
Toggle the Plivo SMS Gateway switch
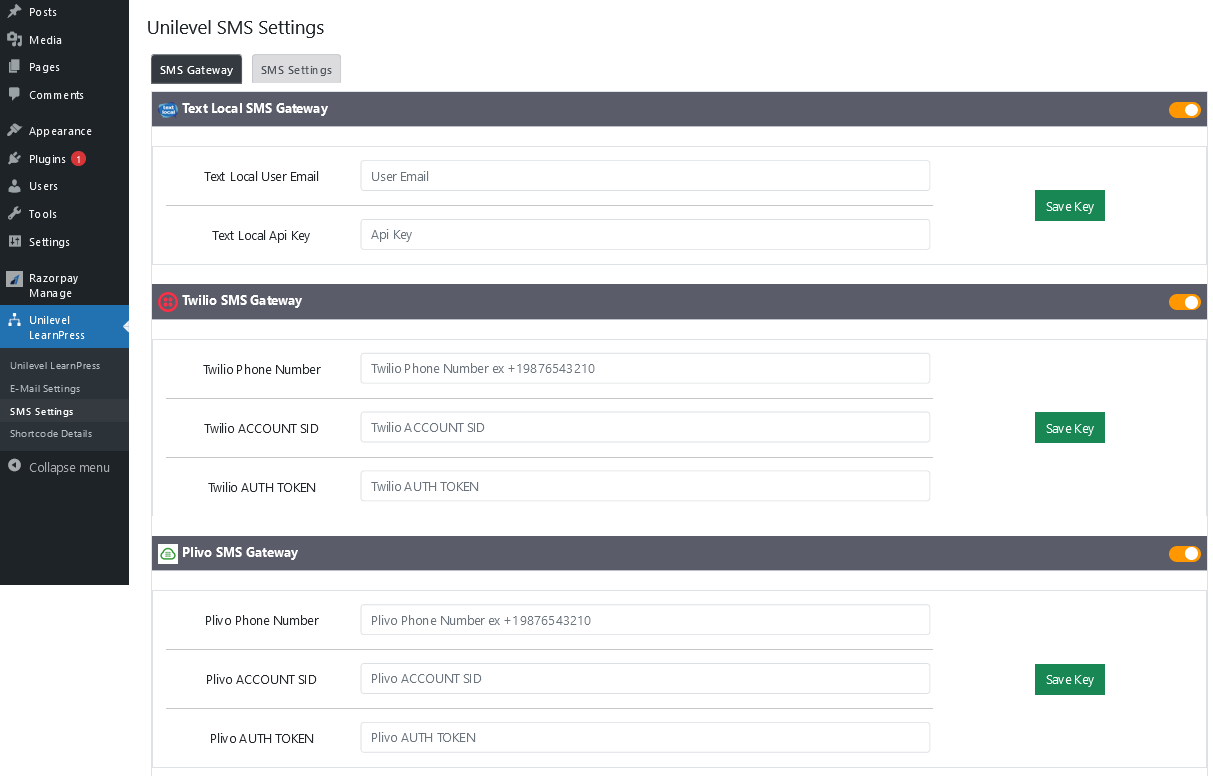click(x=1184, y=554)
